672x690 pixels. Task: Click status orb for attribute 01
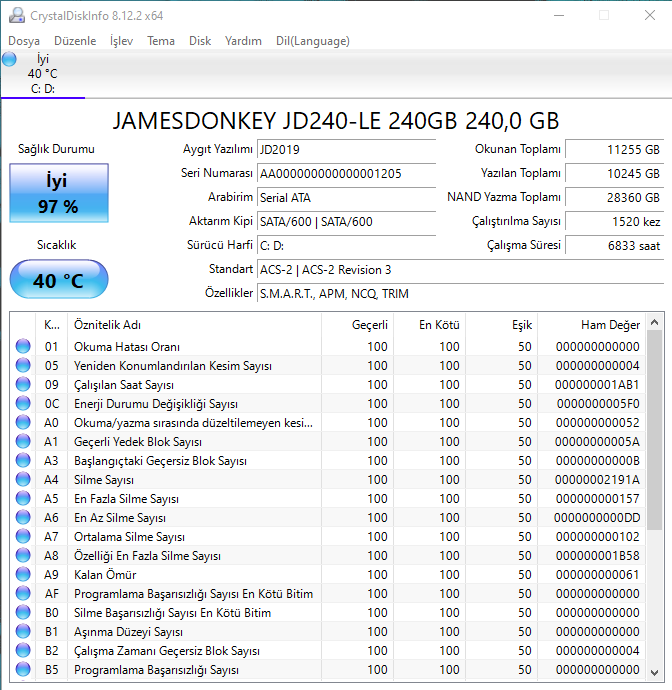(x=23, y=346)
